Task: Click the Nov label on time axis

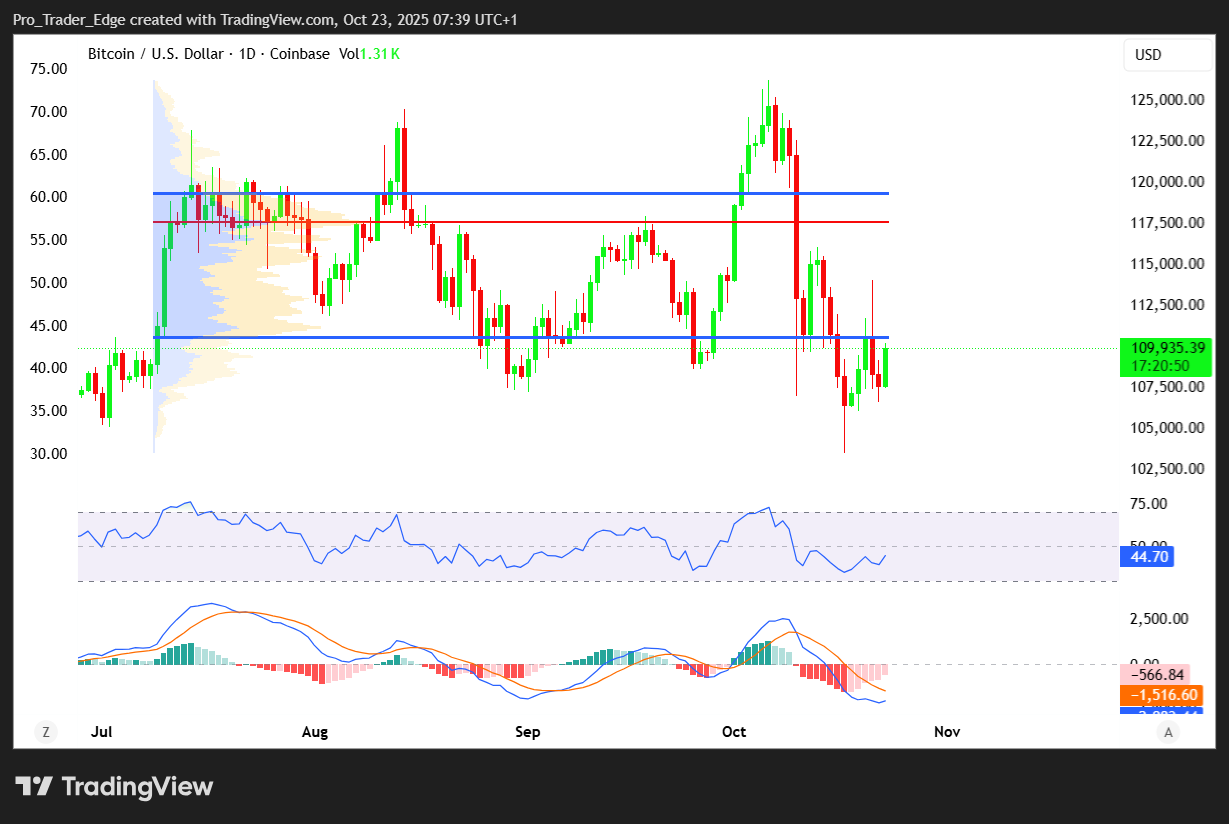Action: pyautogui.click(x=946, y=732)
